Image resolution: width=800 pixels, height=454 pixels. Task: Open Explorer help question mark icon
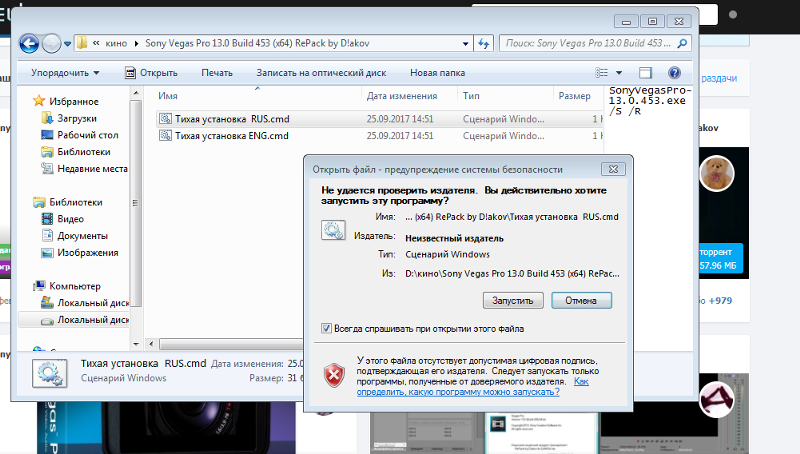(674, 73)
